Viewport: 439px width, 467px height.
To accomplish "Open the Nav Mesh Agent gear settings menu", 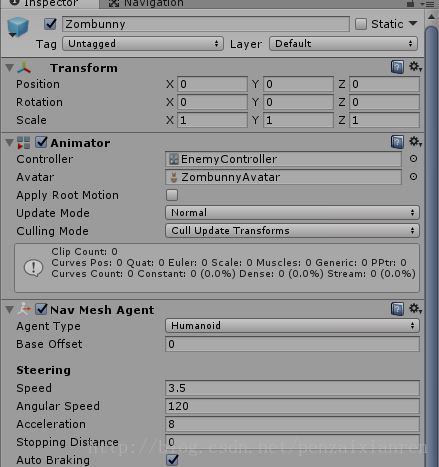I will 415,309.
